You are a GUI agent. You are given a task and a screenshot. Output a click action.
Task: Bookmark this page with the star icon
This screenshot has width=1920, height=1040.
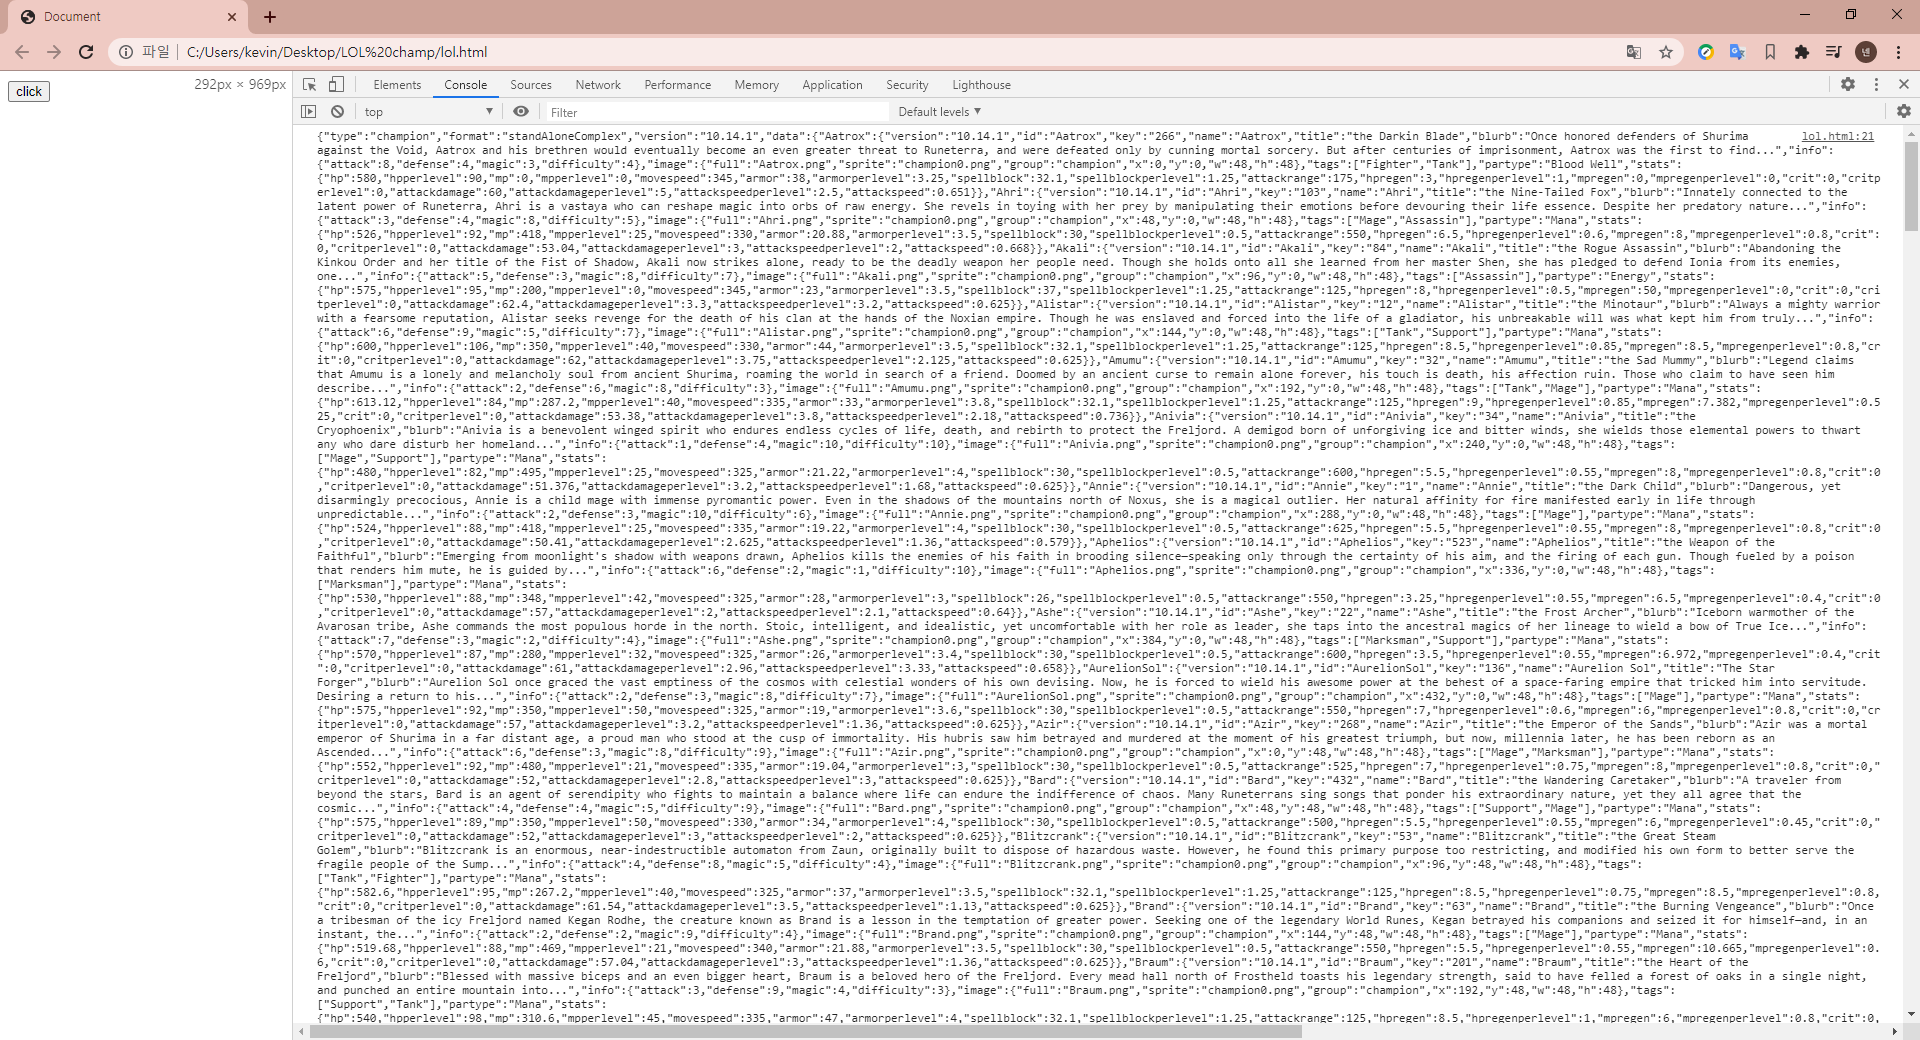coord(1666,52)
